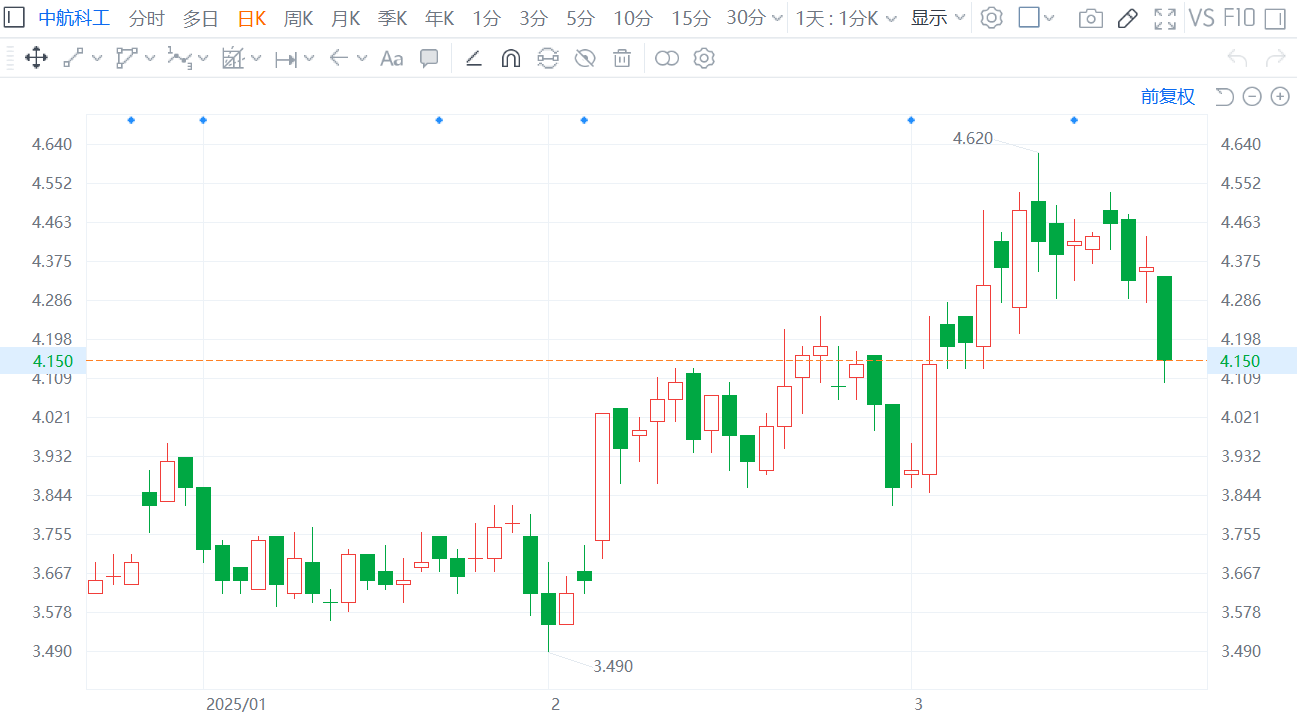Toggle the left sidebar panel icon

pyautogui.click(x=15, y=18)
